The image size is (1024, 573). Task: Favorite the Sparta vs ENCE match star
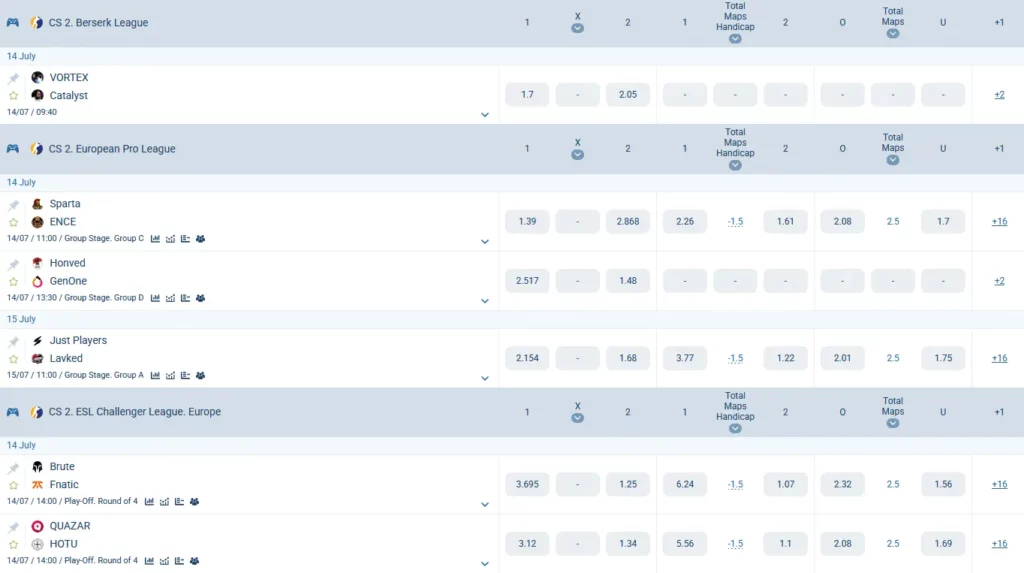pyautogui.click(x=13, y=223)
